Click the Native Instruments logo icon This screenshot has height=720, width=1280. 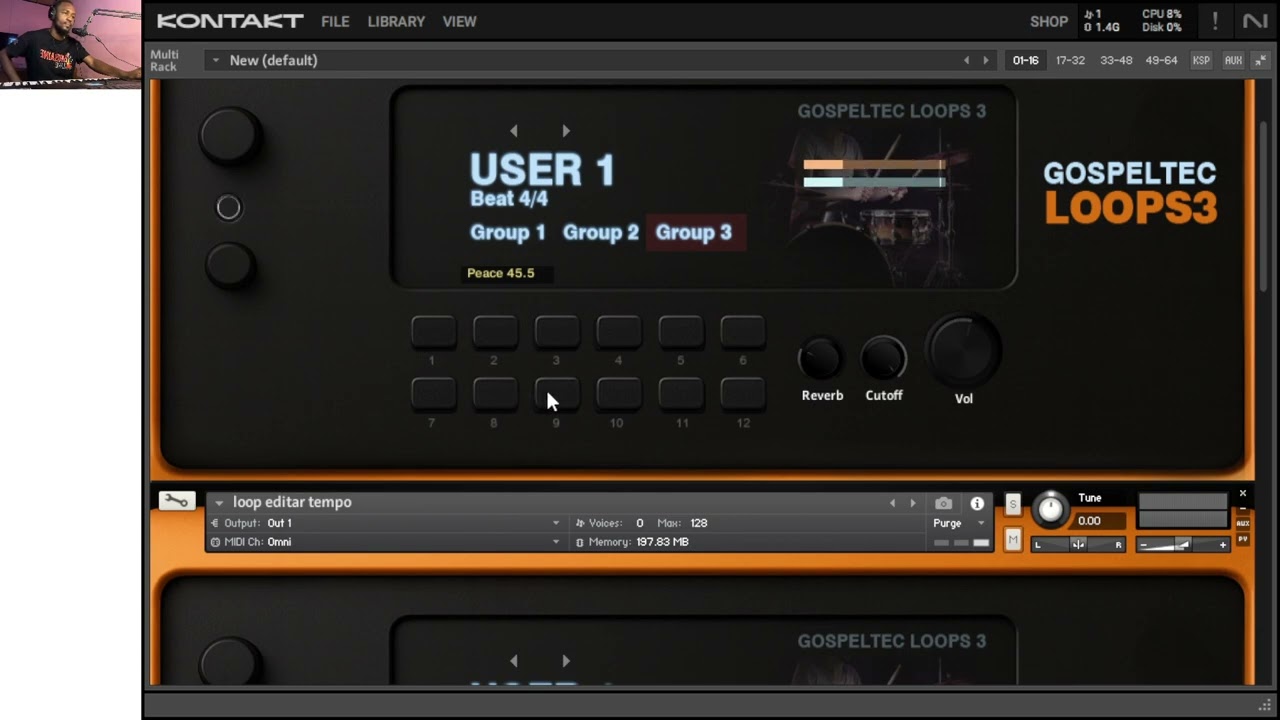coord(1255,21)
